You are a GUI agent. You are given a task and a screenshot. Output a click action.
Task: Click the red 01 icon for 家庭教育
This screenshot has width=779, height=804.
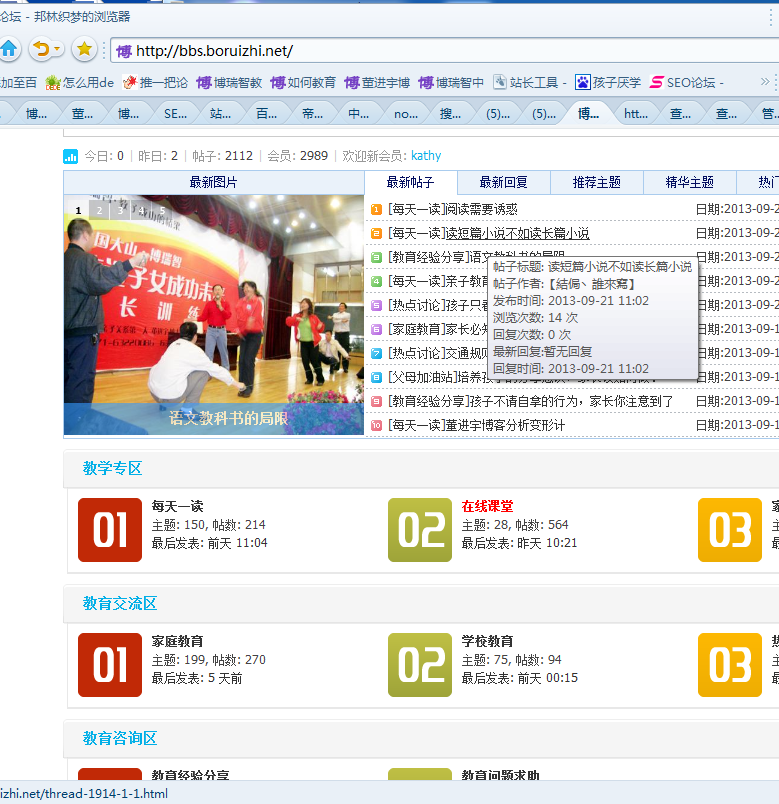tap(110, 665)
